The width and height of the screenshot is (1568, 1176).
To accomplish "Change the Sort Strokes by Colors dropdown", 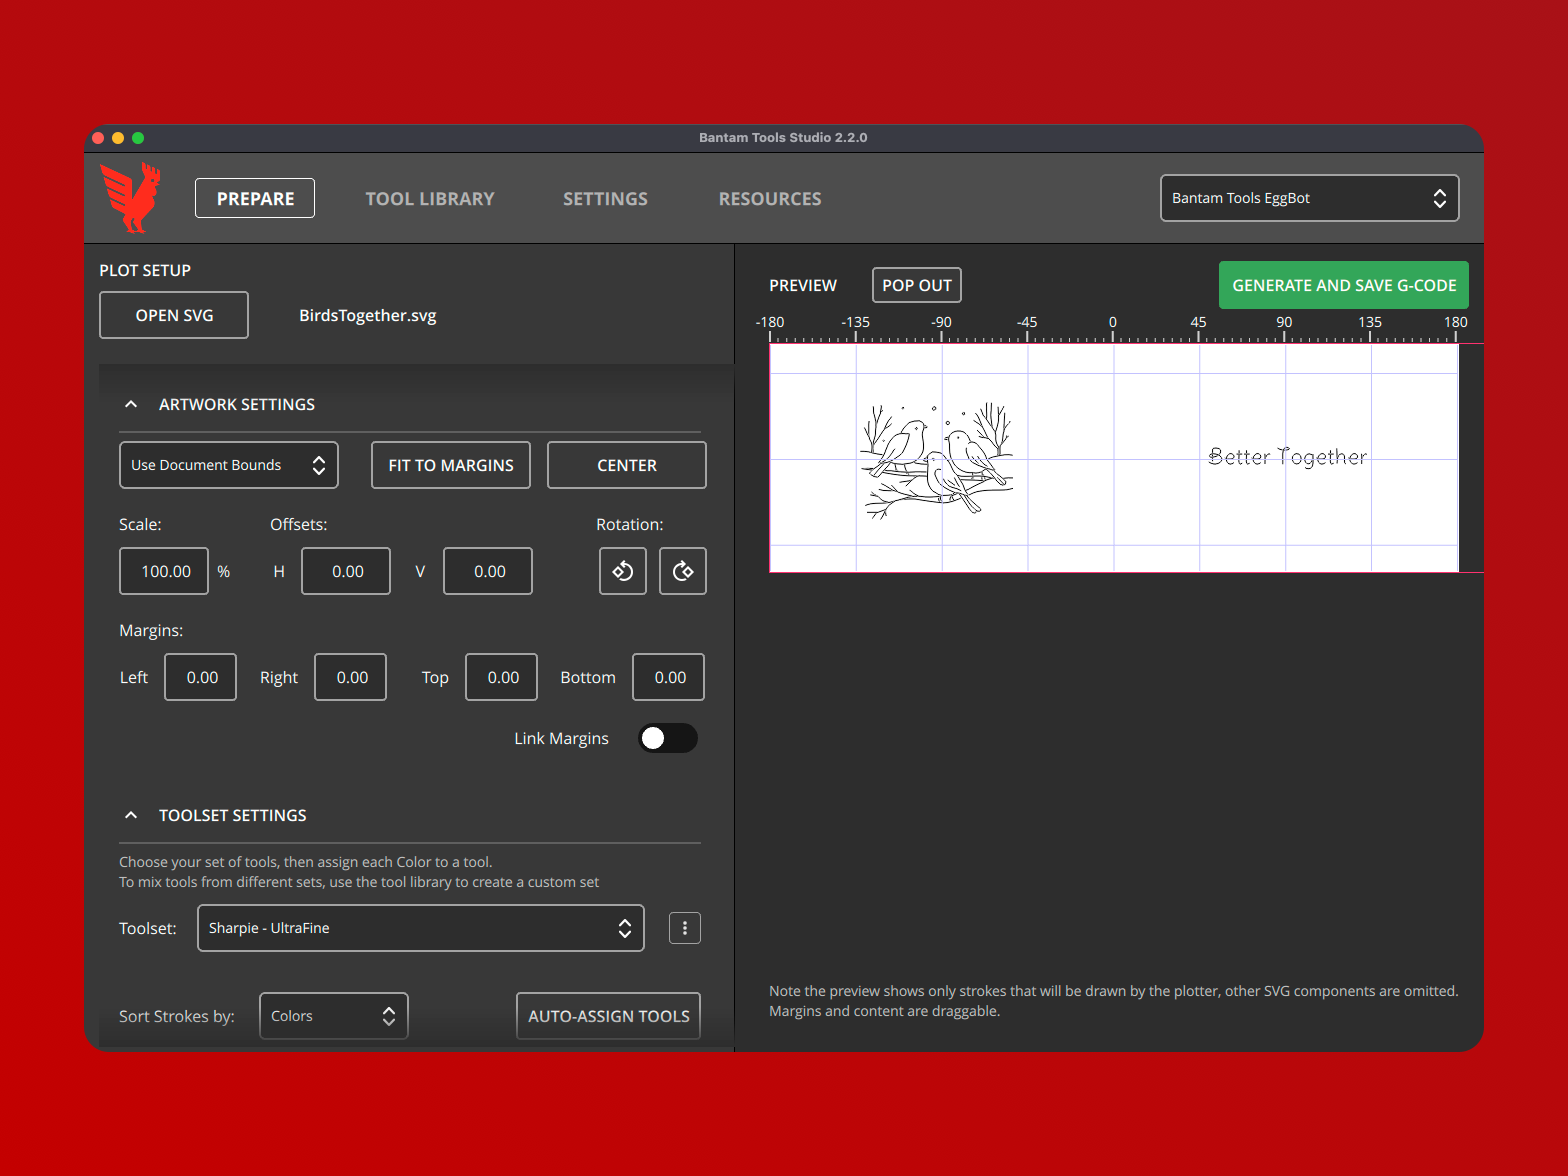I will coord(333,1016).
